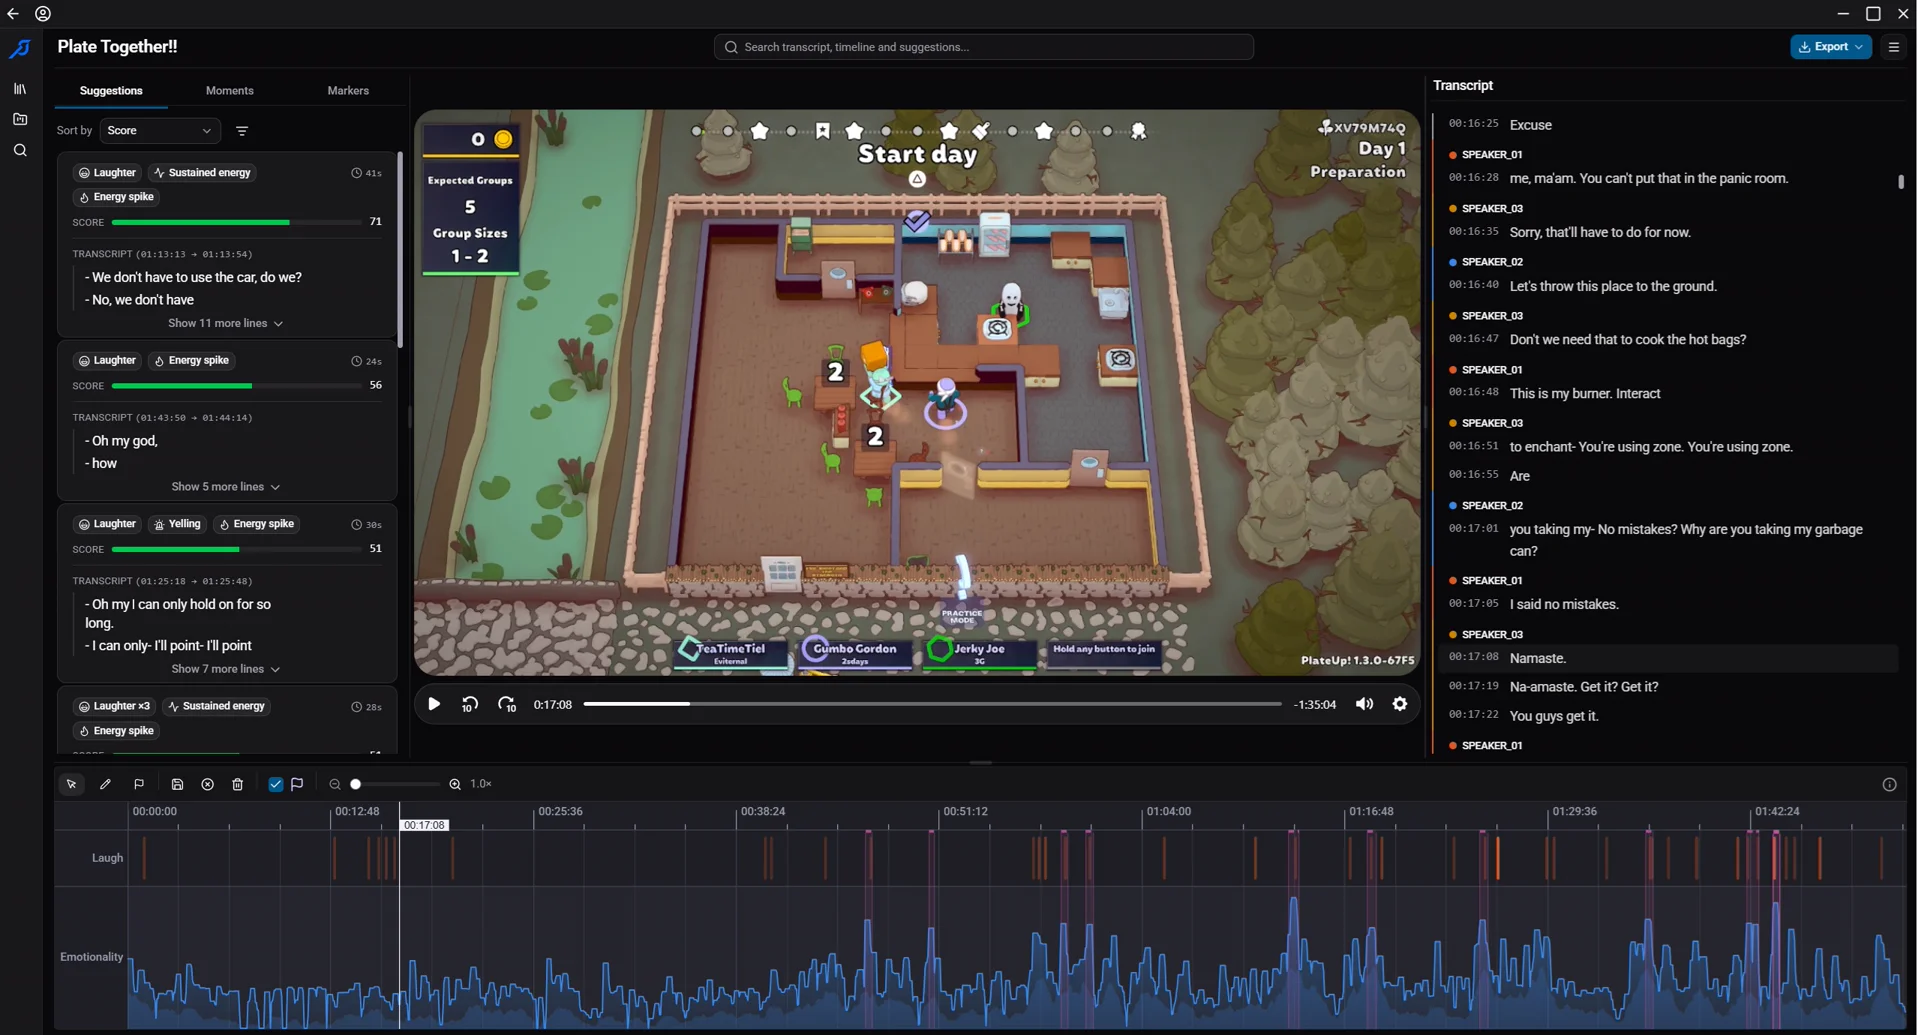Expand Show 11 more lines
1918x1035 pixels.
225,324
